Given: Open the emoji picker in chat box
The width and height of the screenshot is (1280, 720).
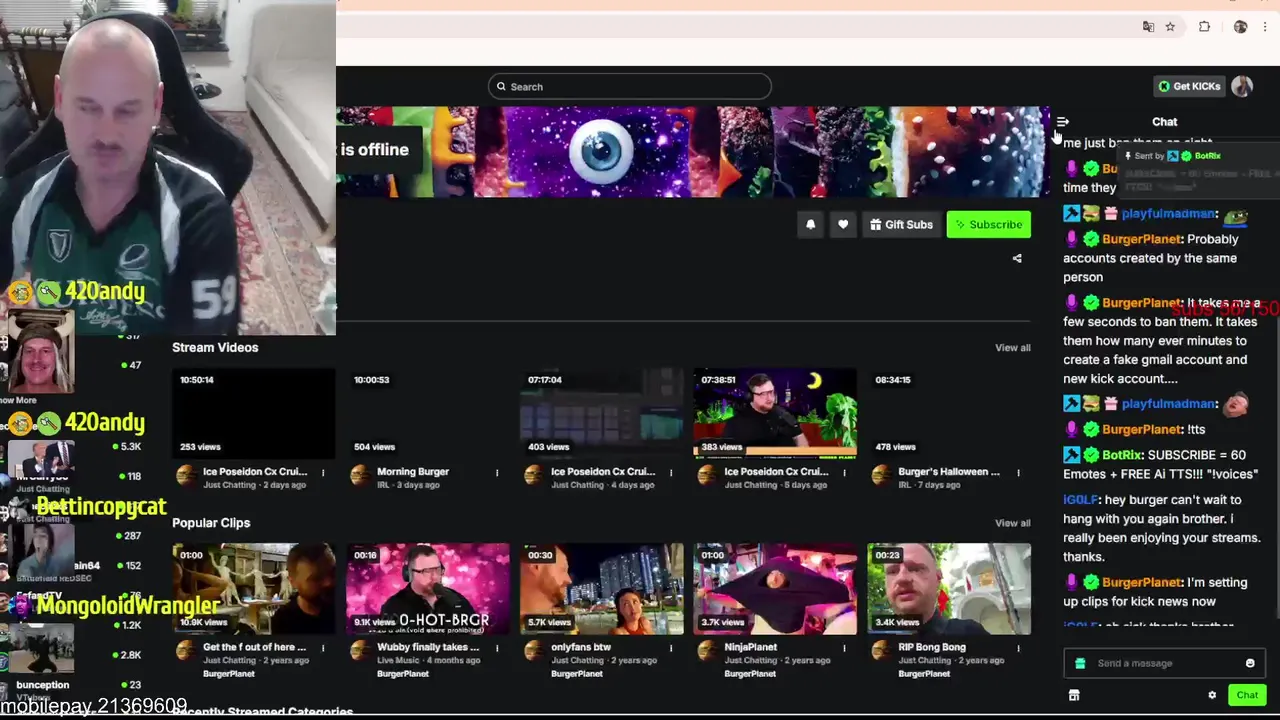Looking at the screenshot, I should [x=1250, y=664].
